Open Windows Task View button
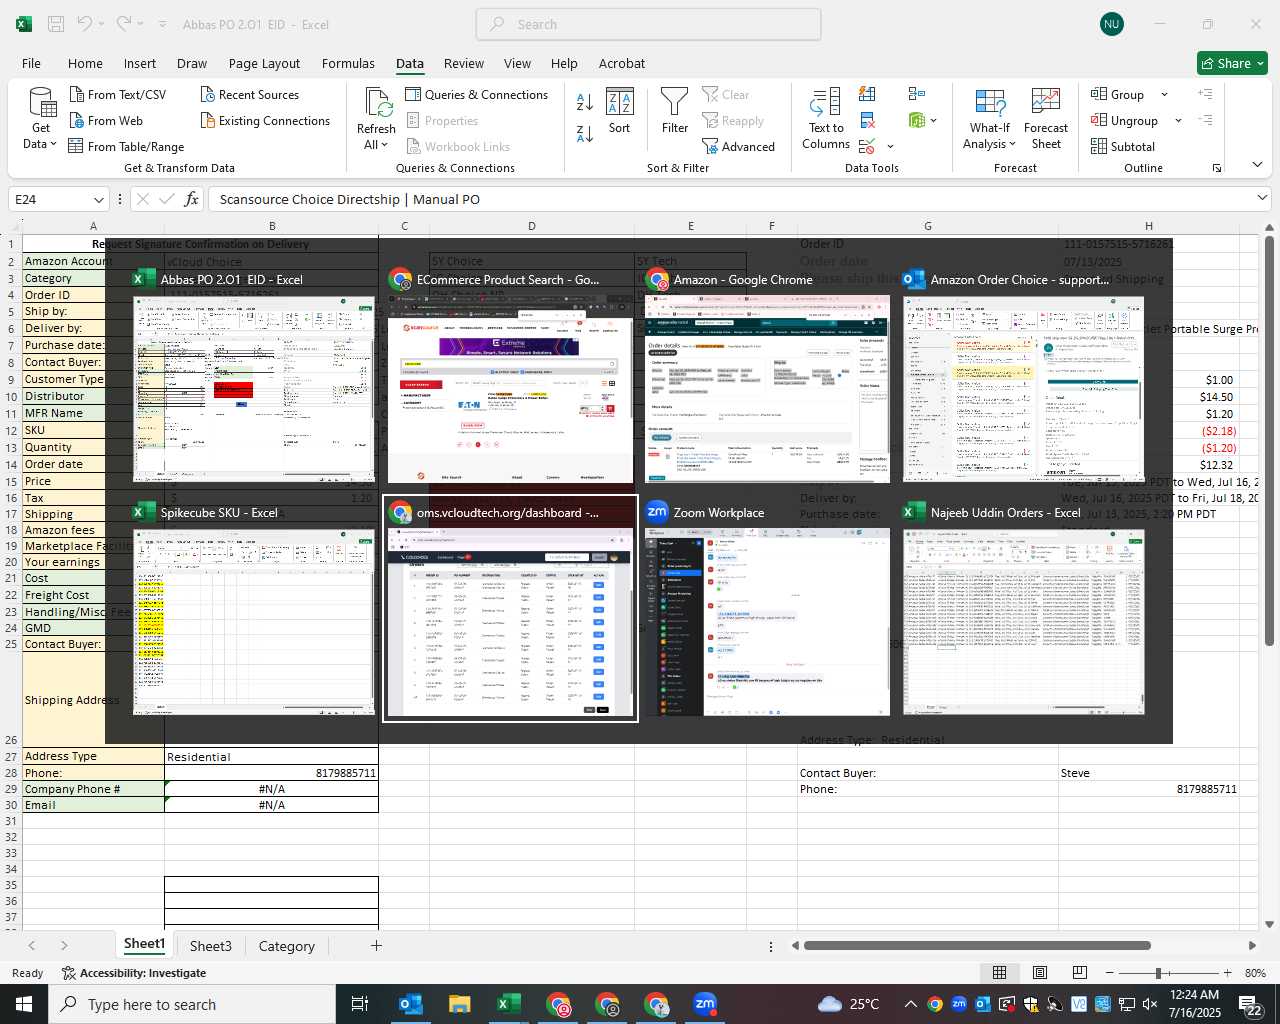 (x=360, y=1004)
